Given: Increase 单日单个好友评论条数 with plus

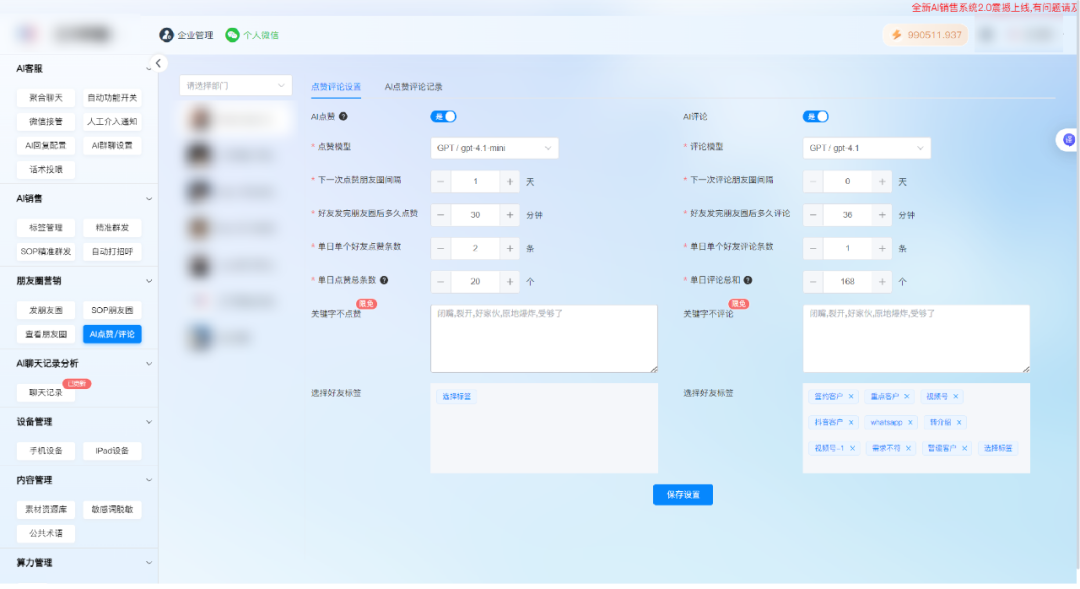Looking at the screenshot, I should (x=882, y=248).
